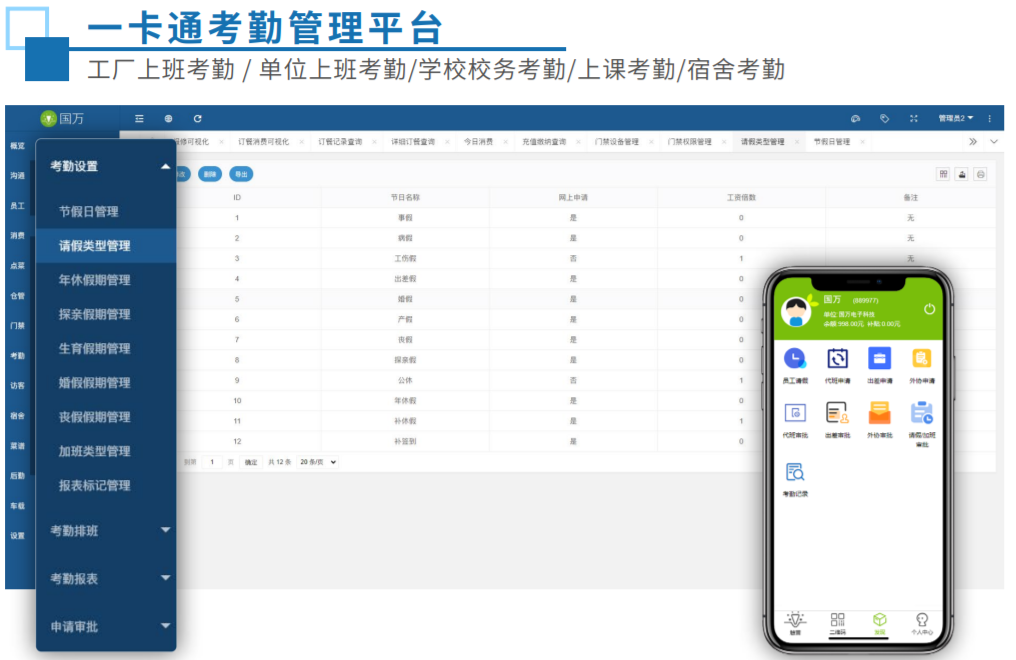Image resolution: width=1016 pixels, height=660 pixels.
Task: Click the 导出 export button
Action: [x=240, y=174]
